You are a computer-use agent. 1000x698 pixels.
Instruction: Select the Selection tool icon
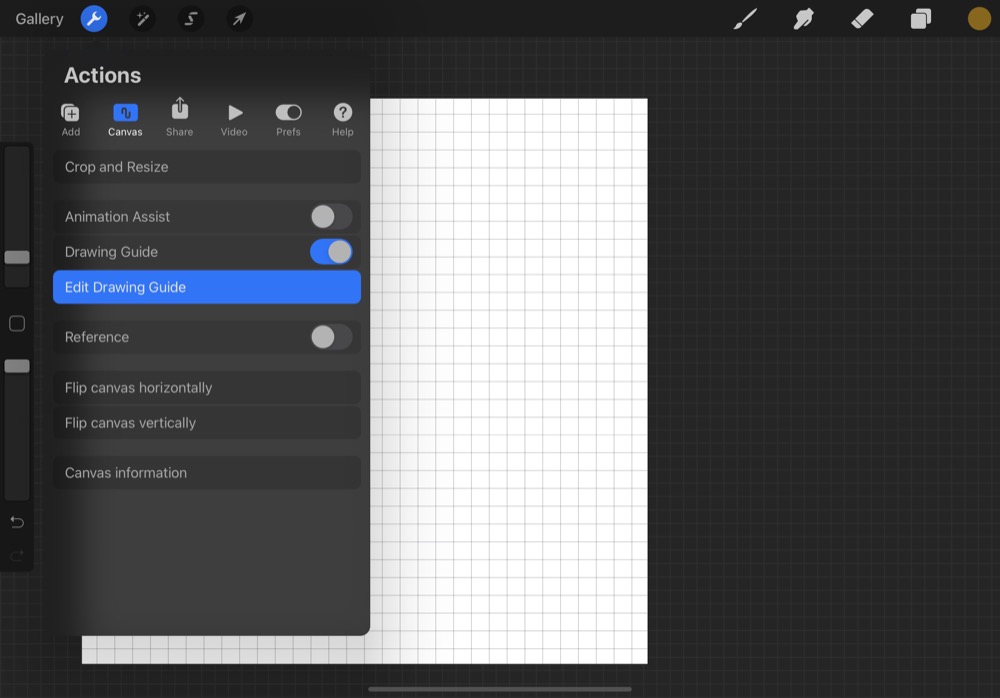190,19
